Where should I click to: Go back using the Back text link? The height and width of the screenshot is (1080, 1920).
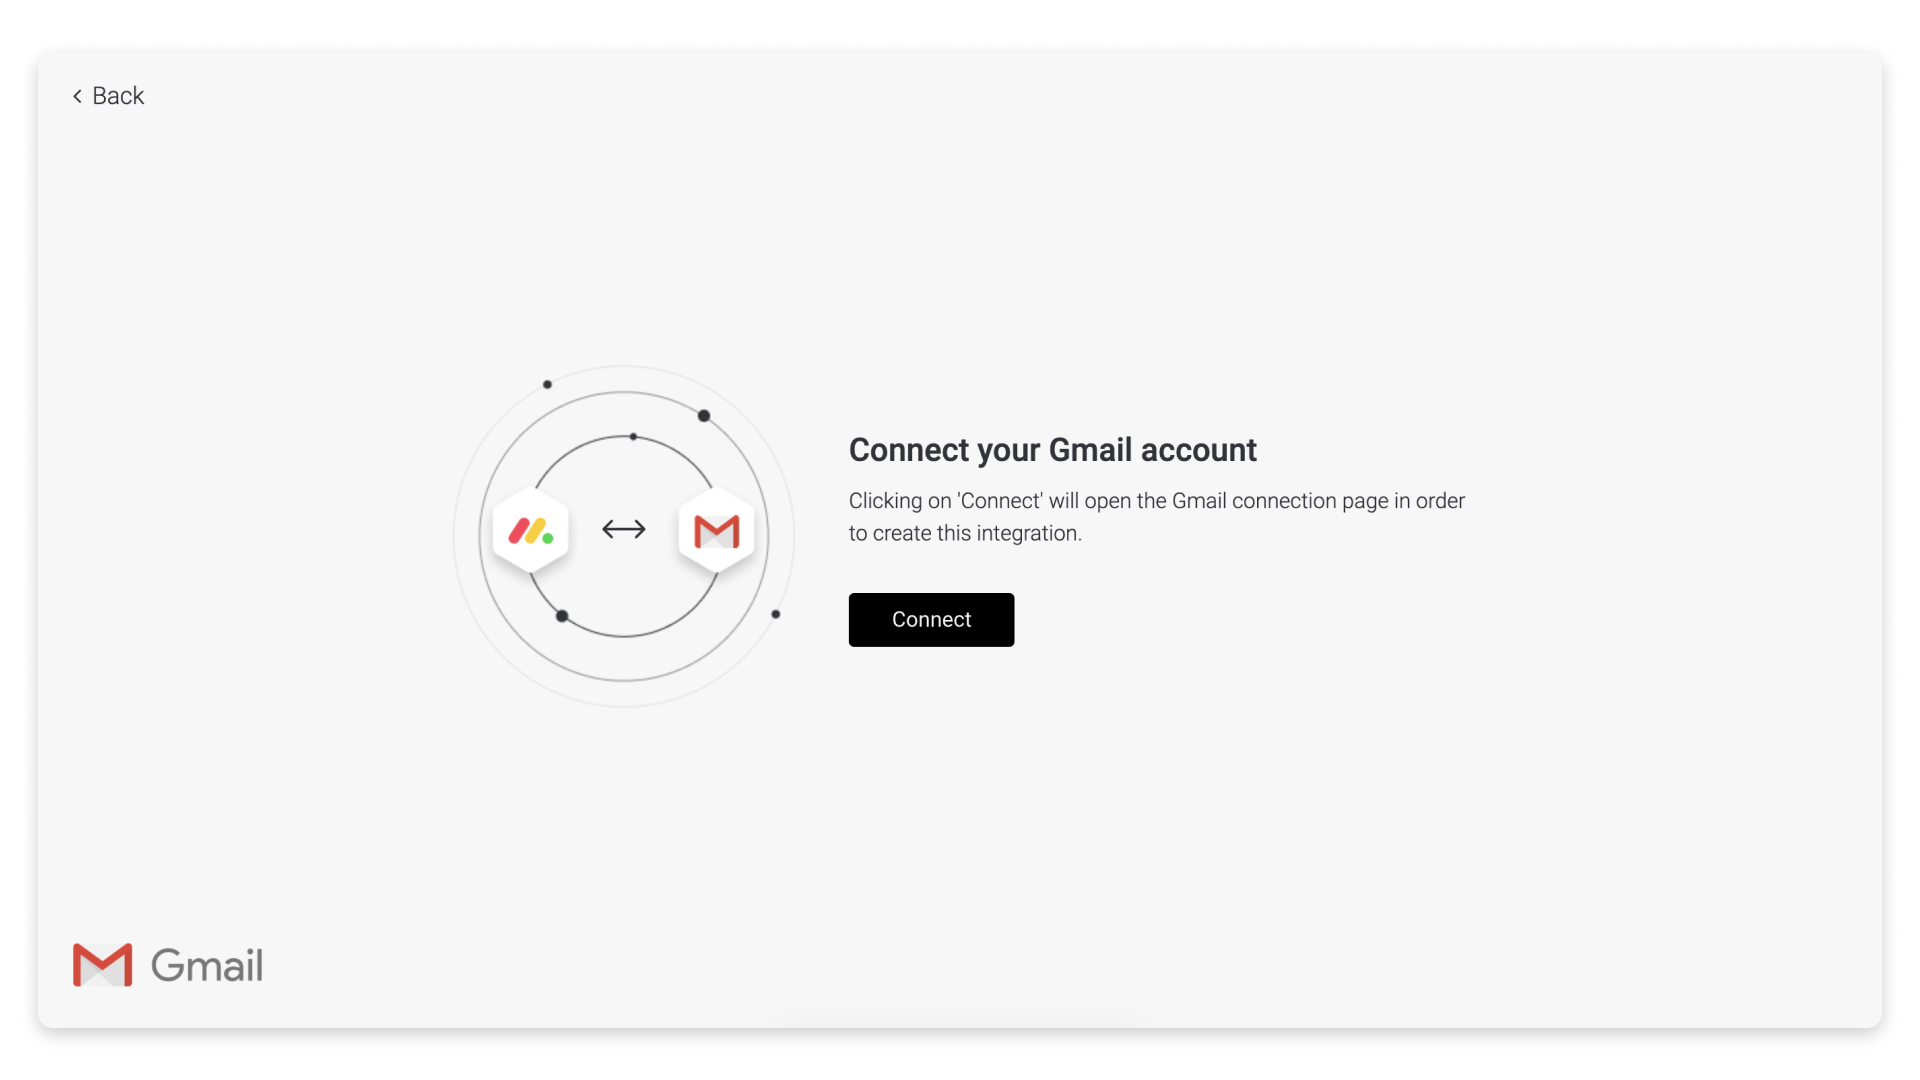118,96
